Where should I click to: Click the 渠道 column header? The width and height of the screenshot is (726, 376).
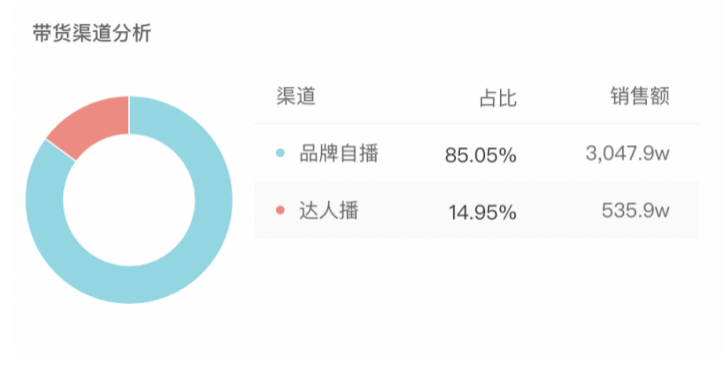click(x=296, y=96)
